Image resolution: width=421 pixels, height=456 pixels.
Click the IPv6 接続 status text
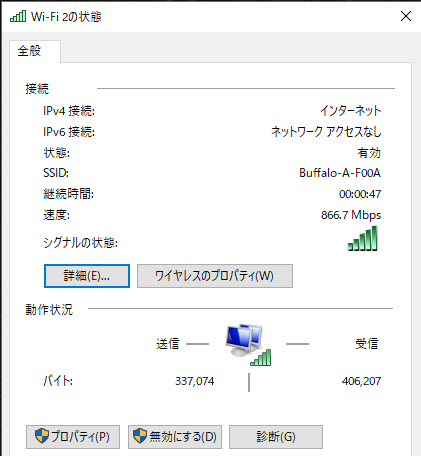(x=326, y=132)
